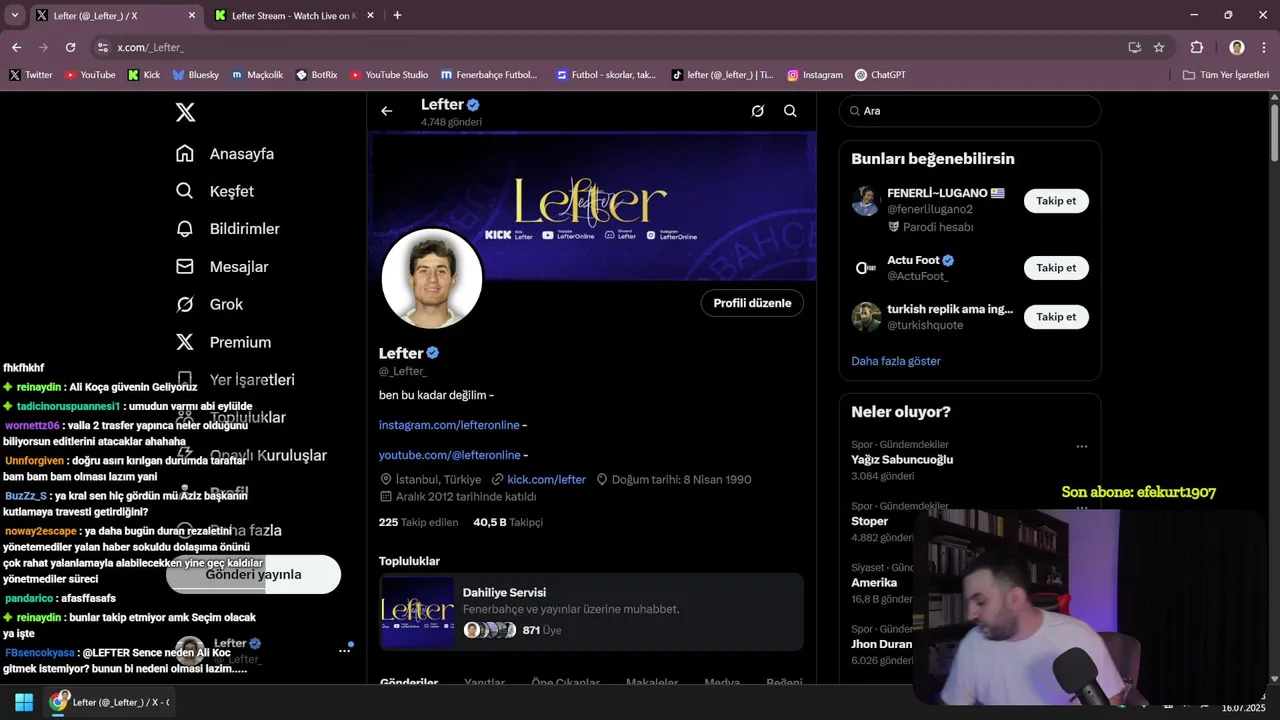Click the X logo in sidebar
This screenshot has height=720, width=1280.
[185, 112]
